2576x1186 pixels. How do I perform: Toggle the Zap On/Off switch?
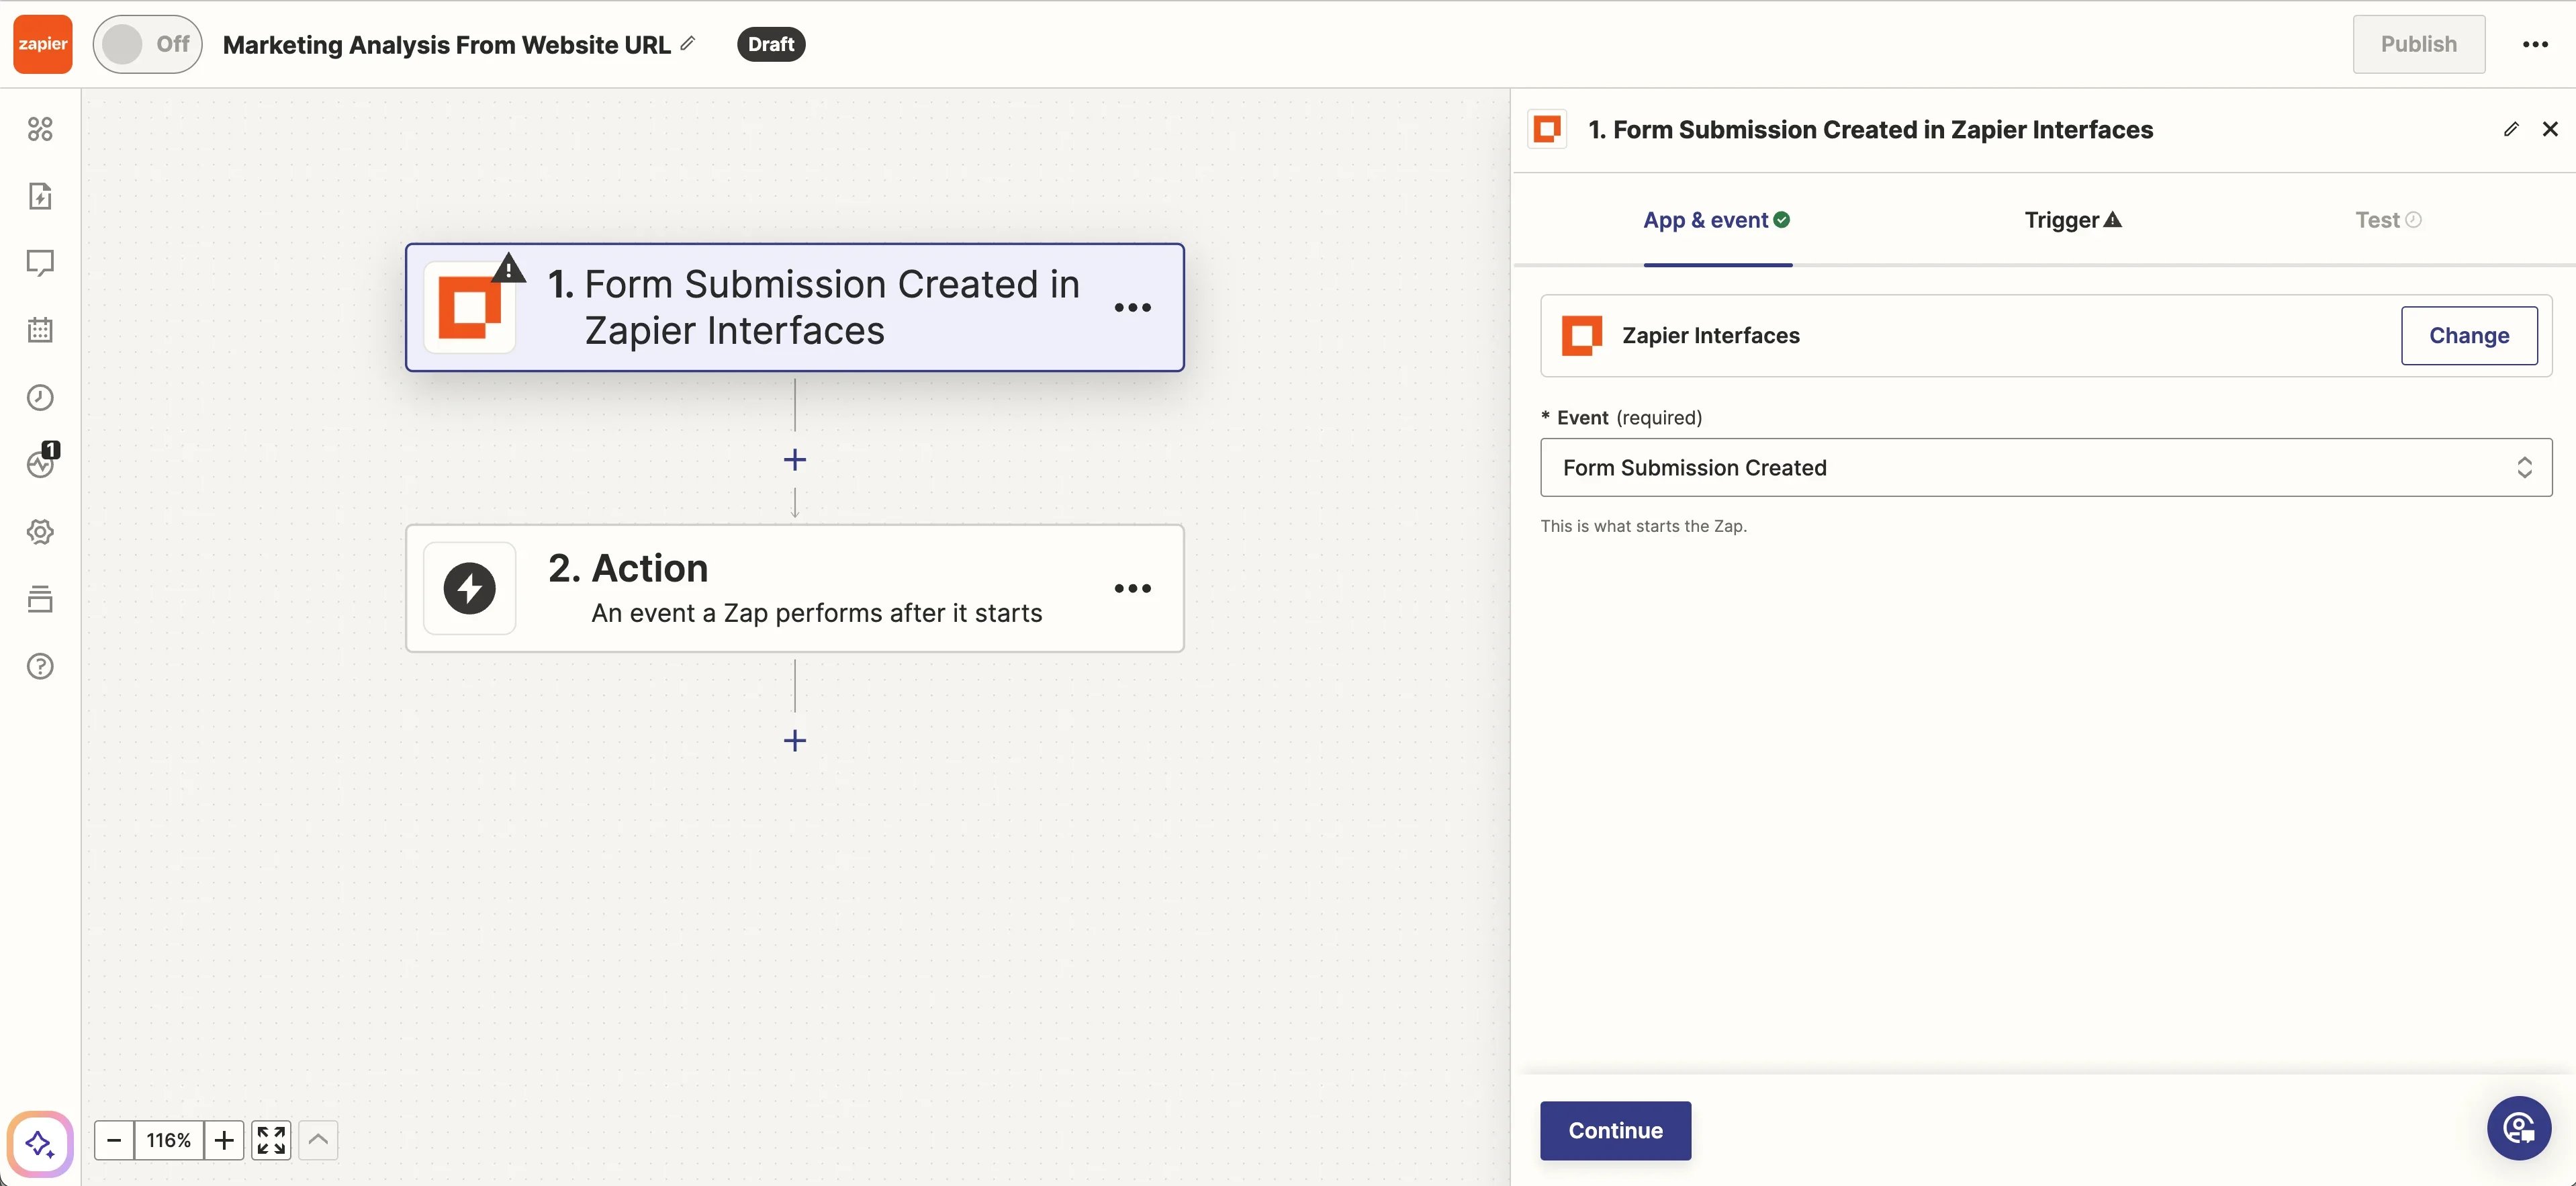(x=147, y=44)
